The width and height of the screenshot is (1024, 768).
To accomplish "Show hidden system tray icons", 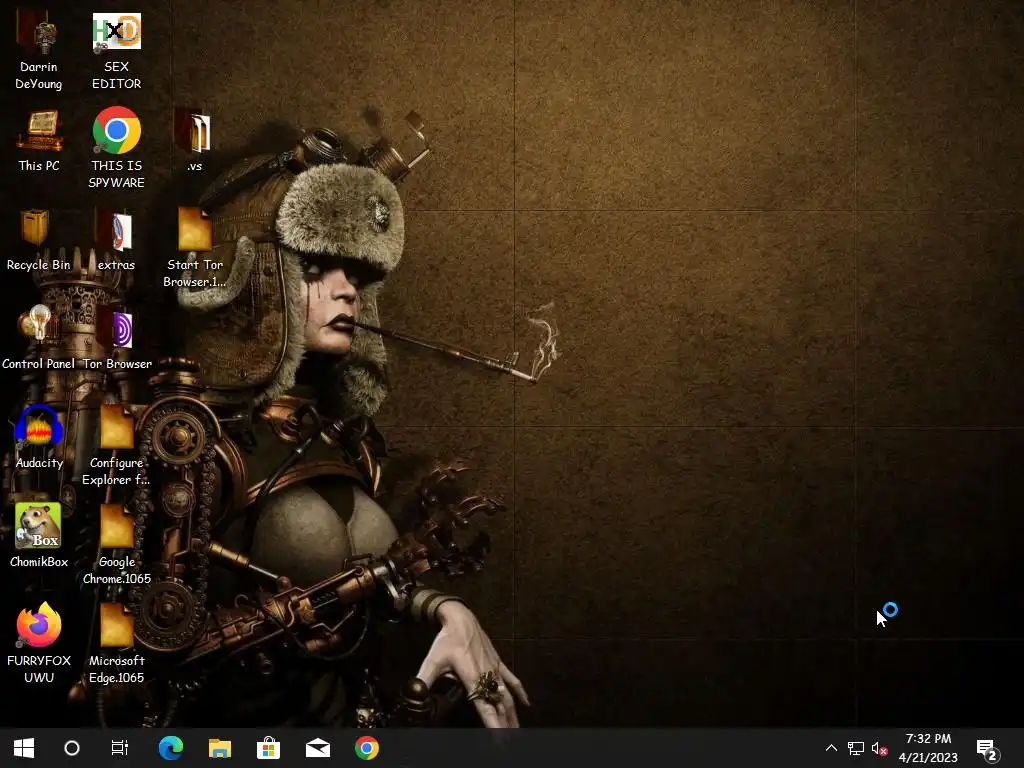I will 831,748.
